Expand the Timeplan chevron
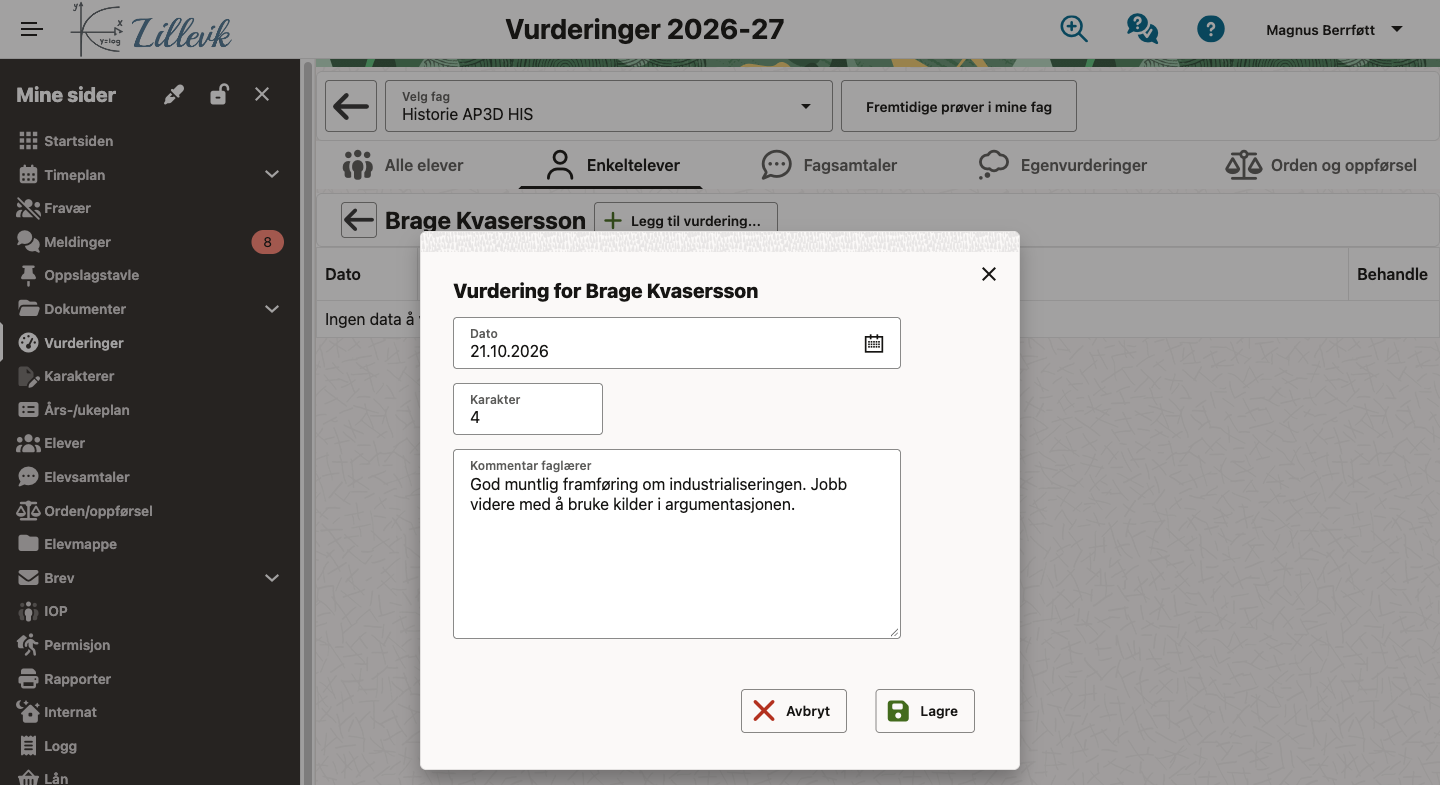Viewport: 1440px width, 785px height. coord(272,175)
